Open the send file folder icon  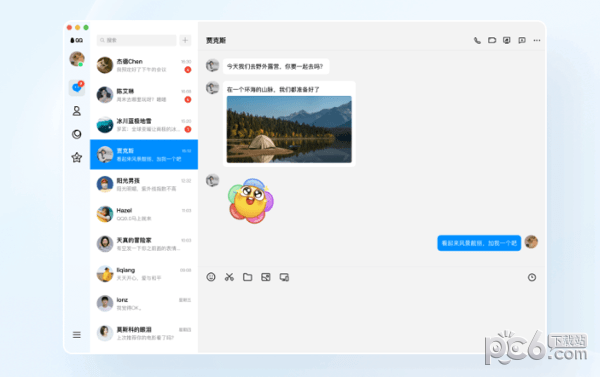(x=248, y=277)
